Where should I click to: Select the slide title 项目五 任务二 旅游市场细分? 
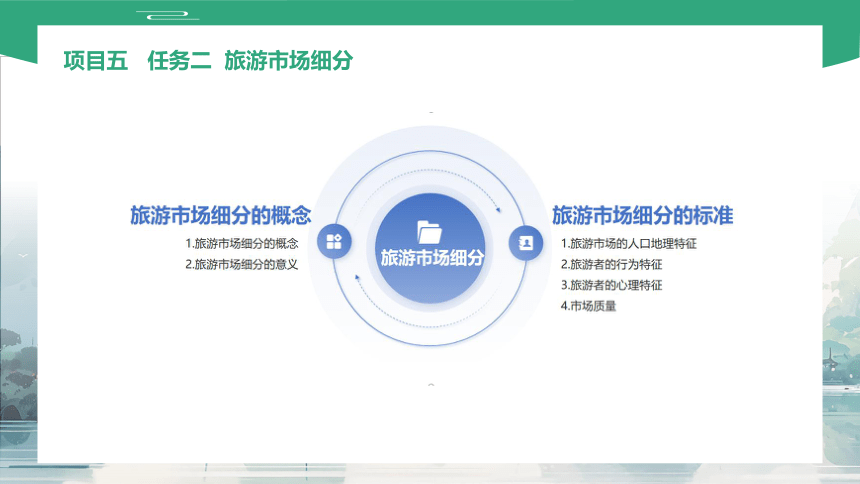[208, 60]
